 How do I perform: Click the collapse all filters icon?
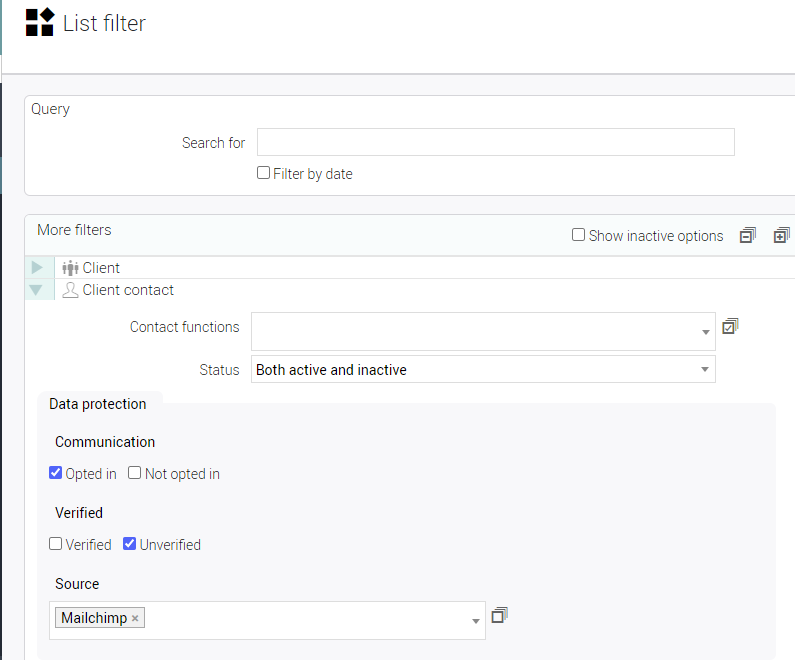pyautogui.click(x=747, y=236)
